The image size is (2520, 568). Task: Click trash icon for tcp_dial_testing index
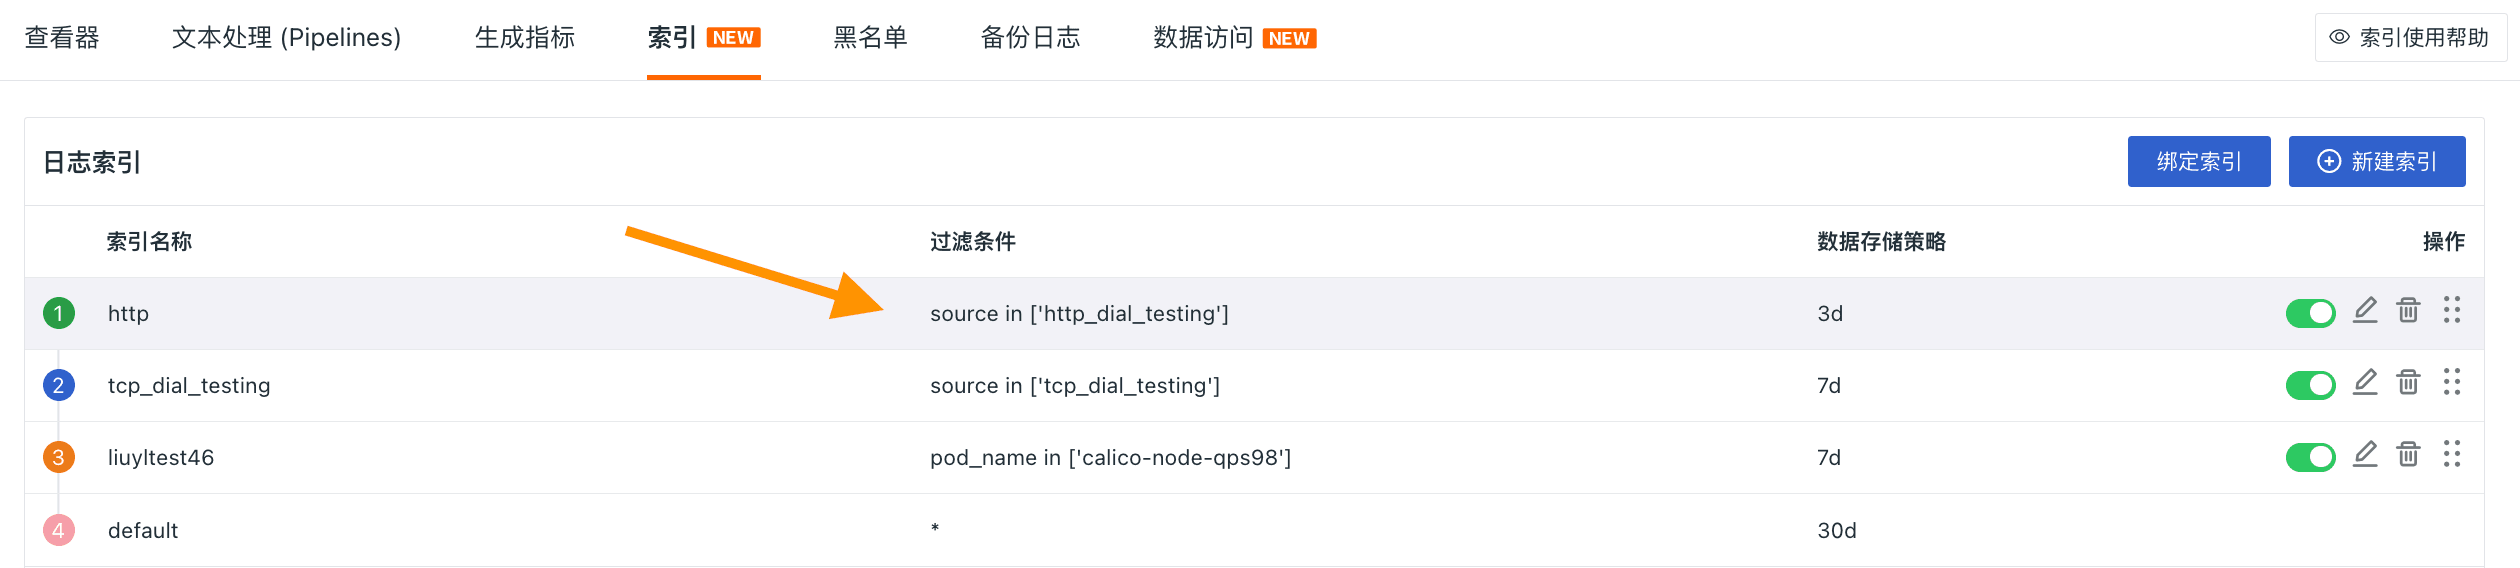(x=2408, y=383)
